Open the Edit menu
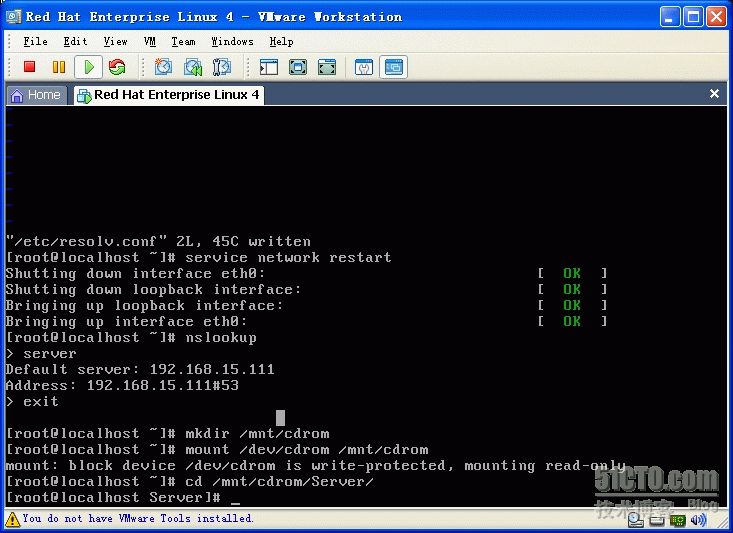The width and height of the screenshot is (733, 533). pos(75,42)
